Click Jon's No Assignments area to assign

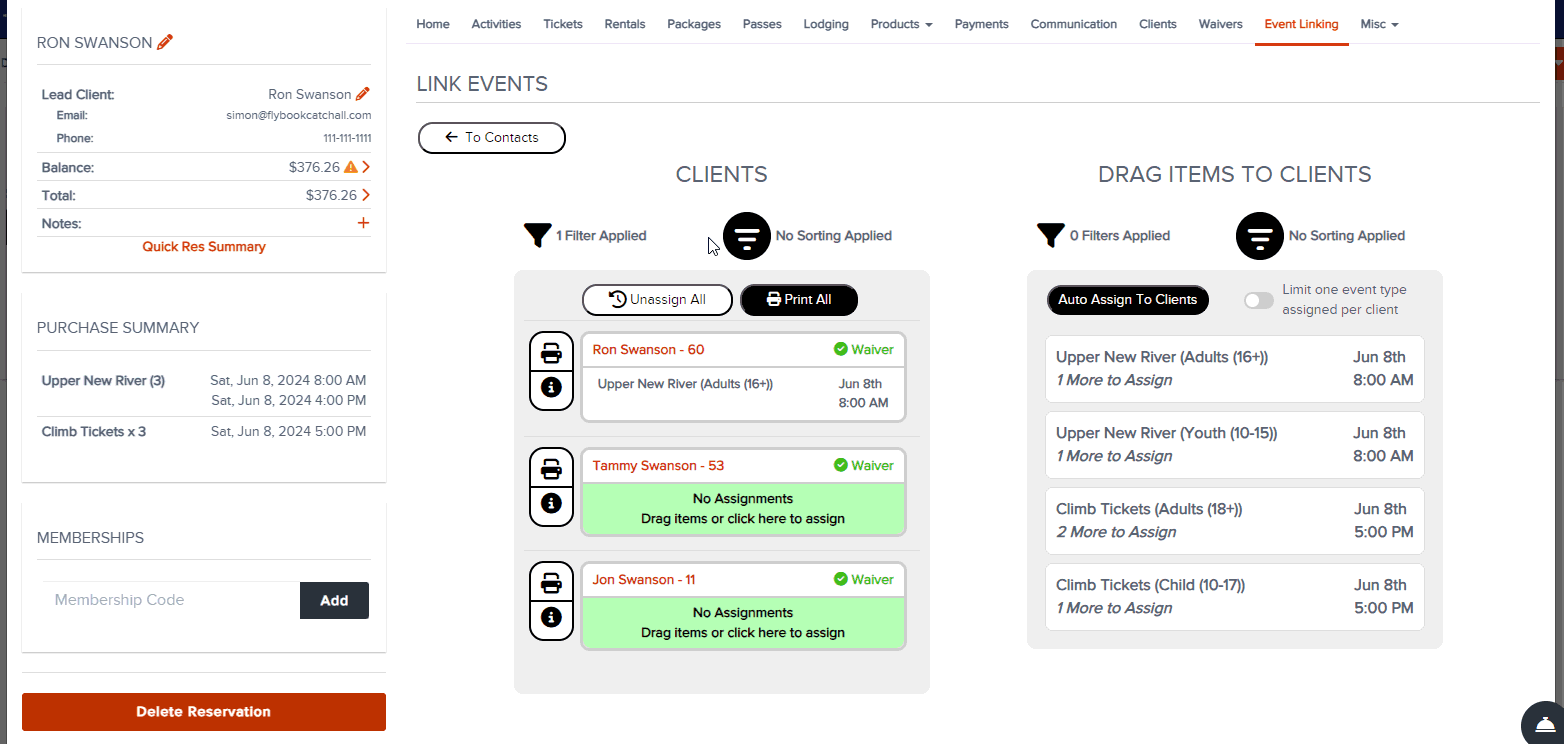pyautogui.click(x=743, y=623)
